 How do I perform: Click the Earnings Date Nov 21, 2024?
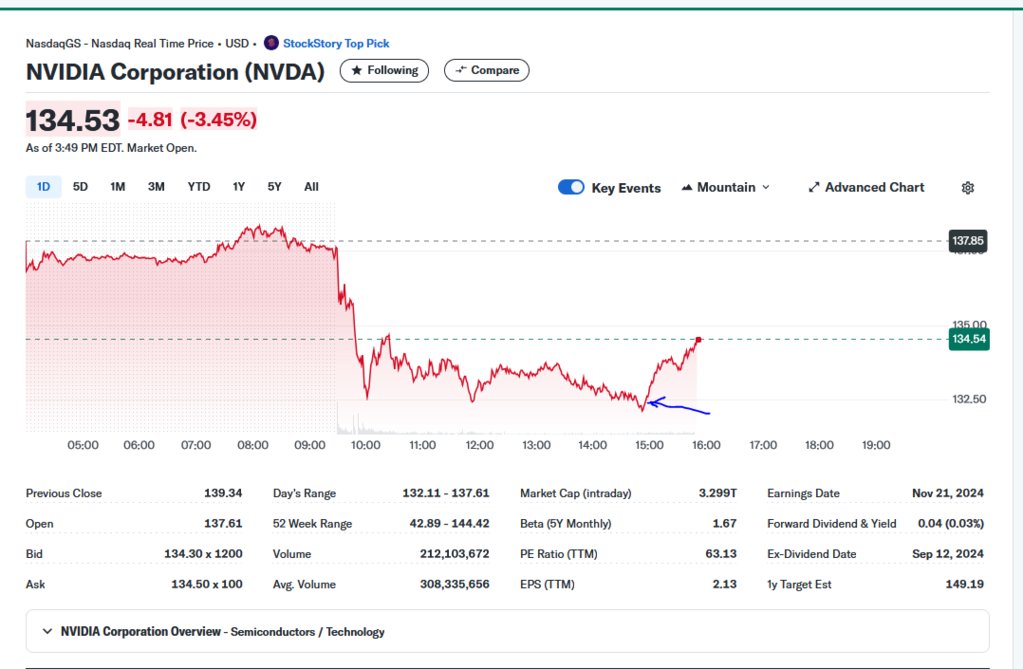click(x=948, y=493)
